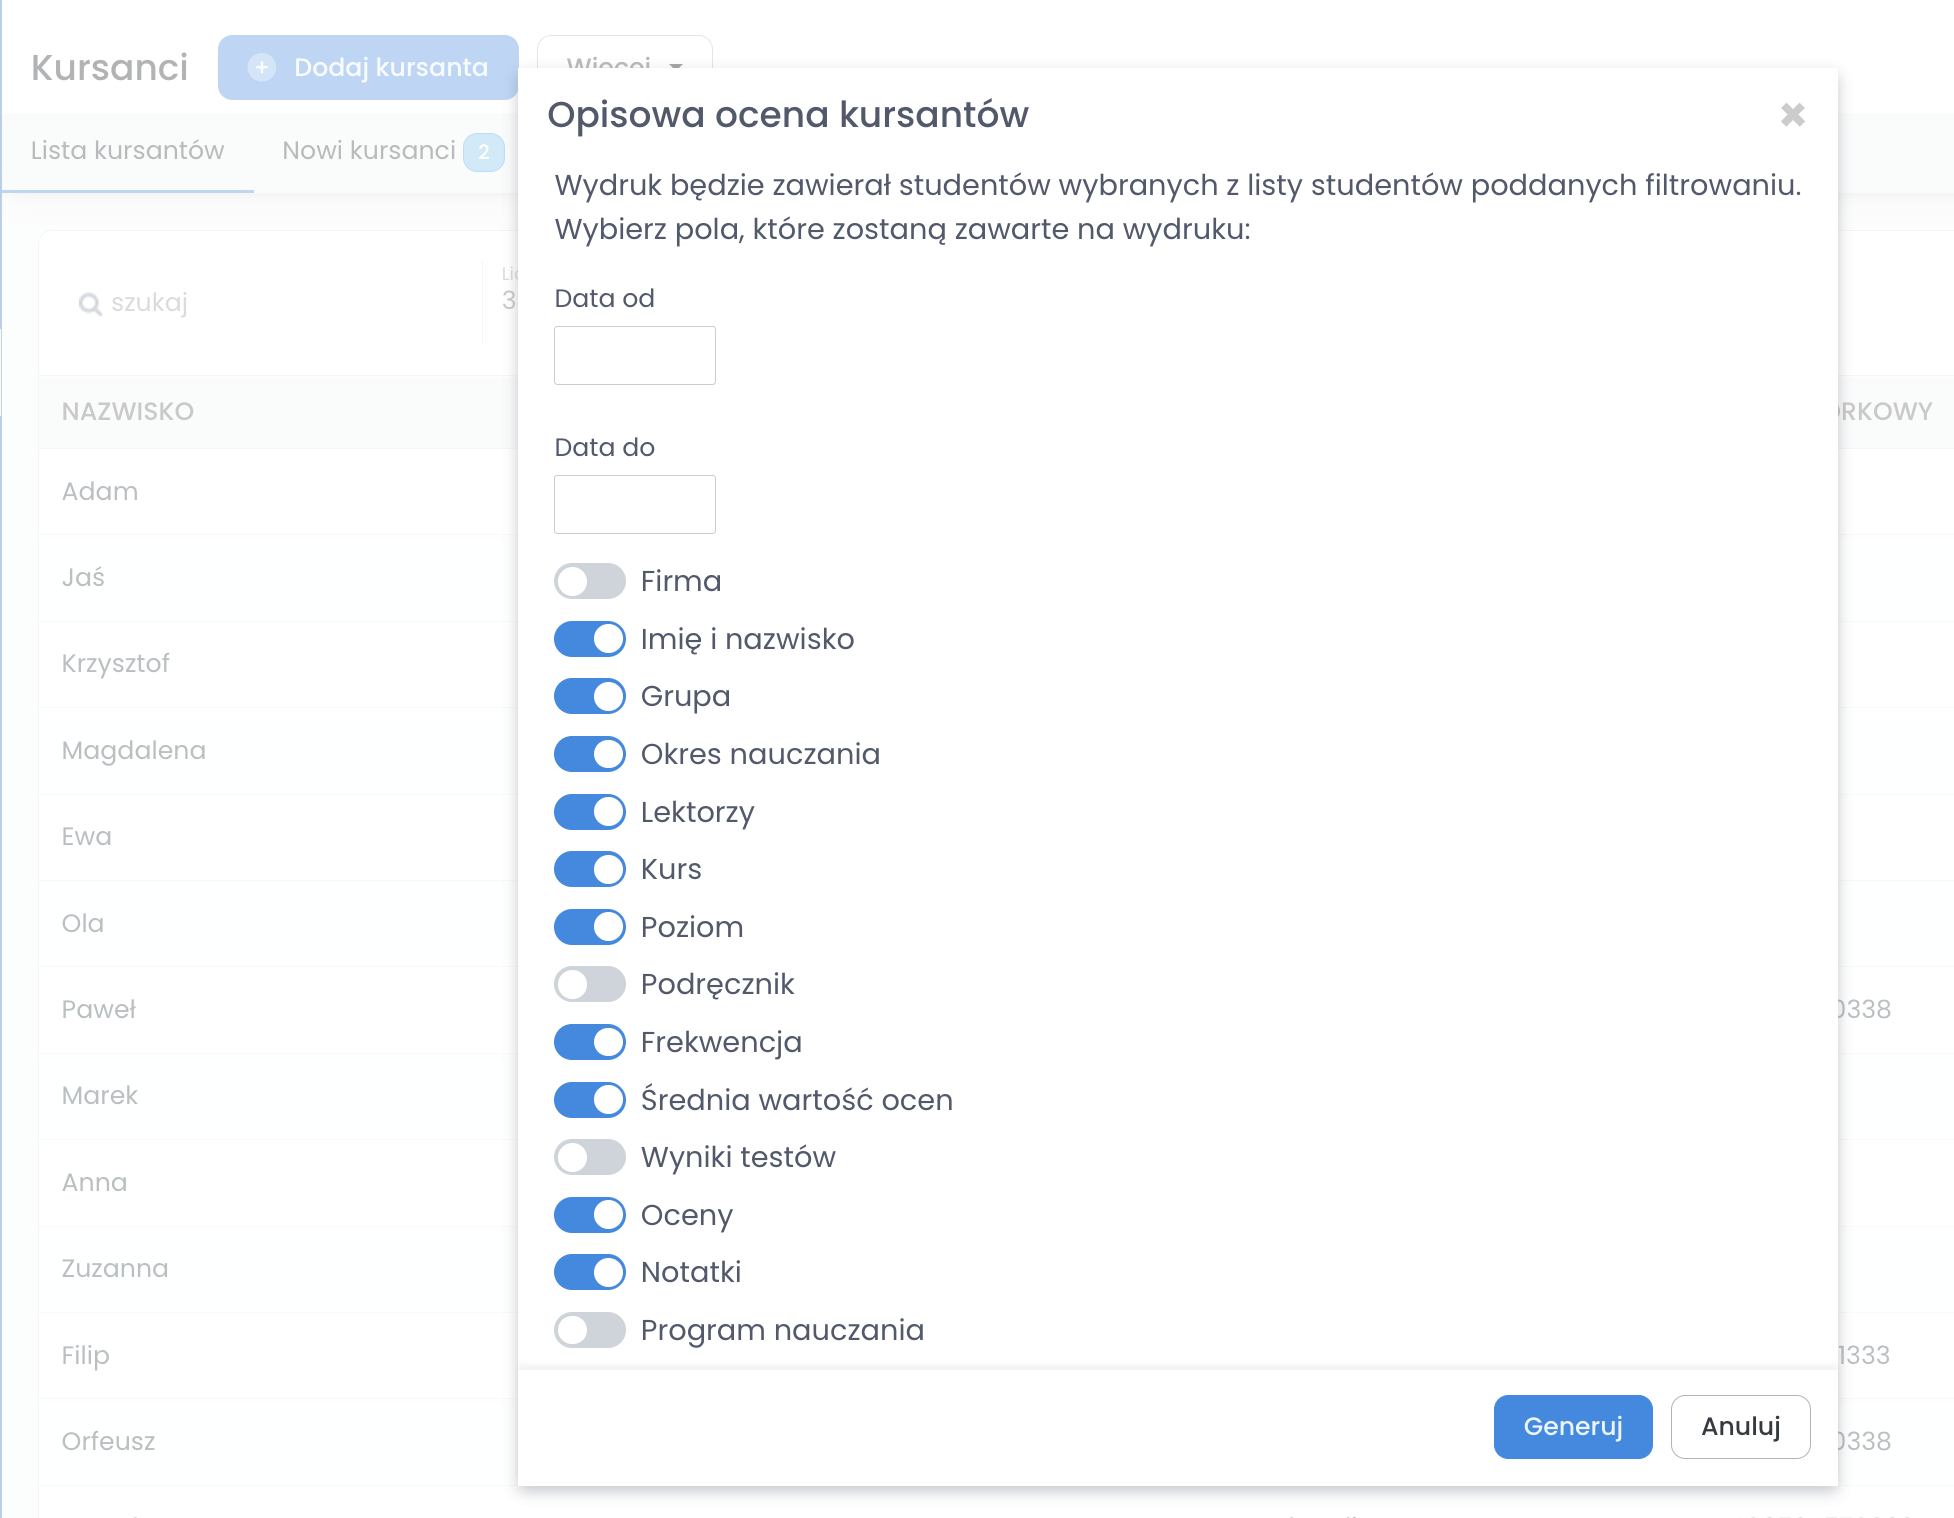Enable the Firma toggle
1954x1518 pixels.
tap(590, 581)
